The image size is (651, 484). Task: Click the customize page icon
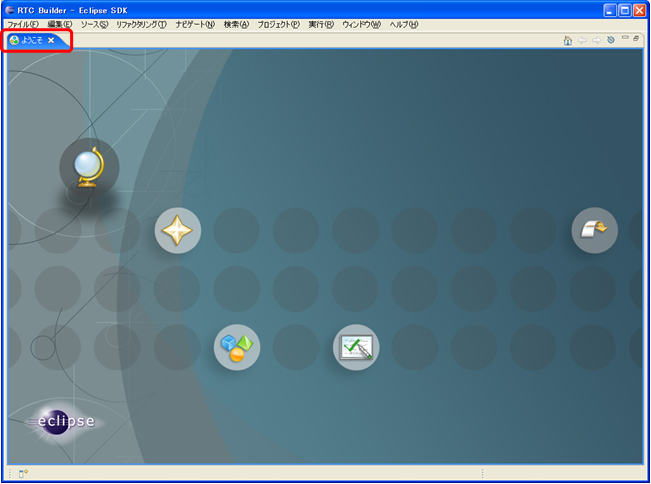point(611,40)
